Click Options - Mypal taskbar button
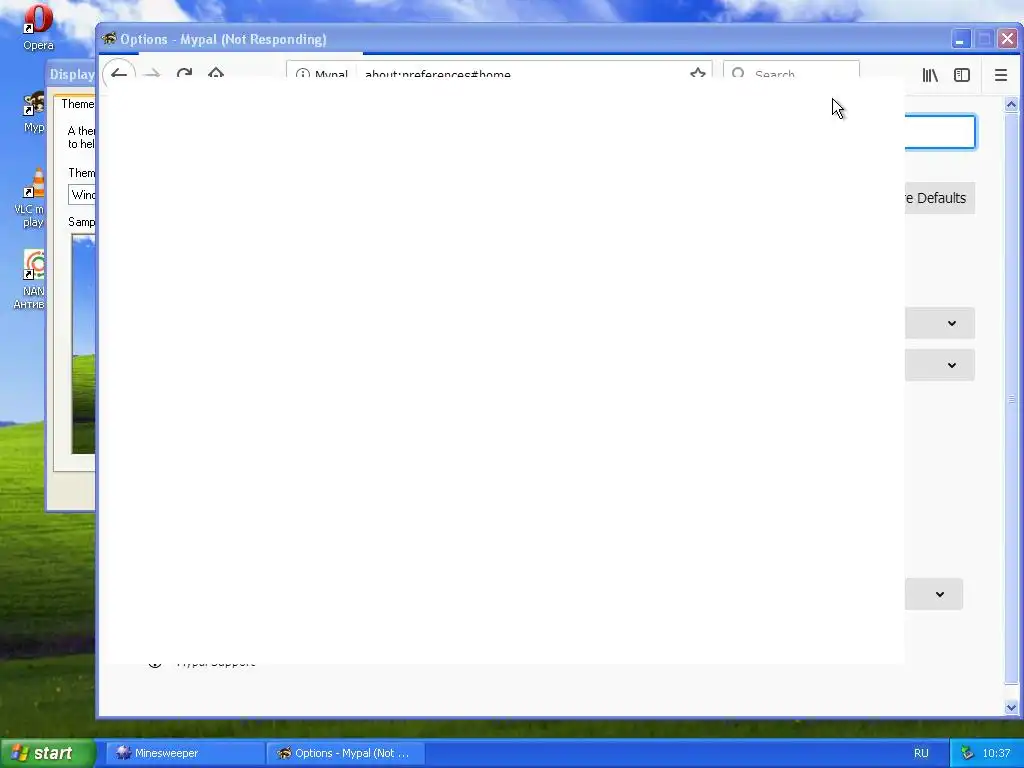 point(346,753)
